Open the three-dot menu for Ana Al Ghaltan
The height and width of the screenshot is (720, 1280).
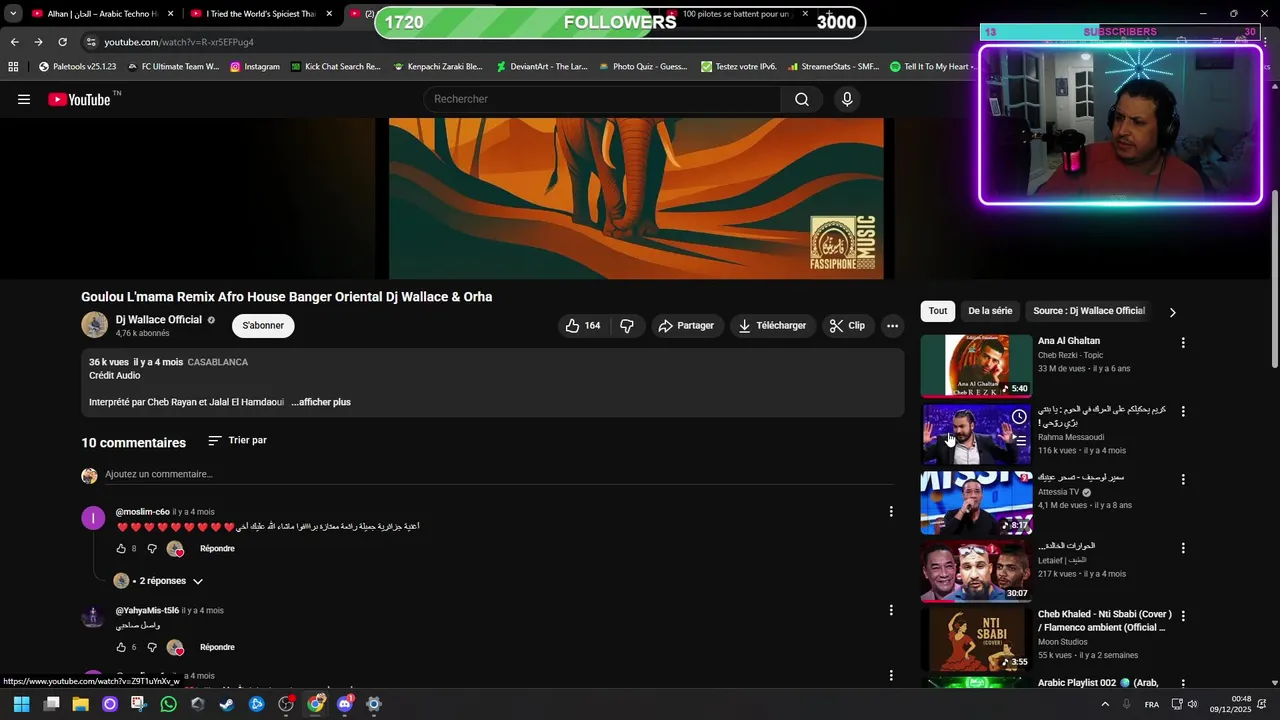pos(1183,342)
